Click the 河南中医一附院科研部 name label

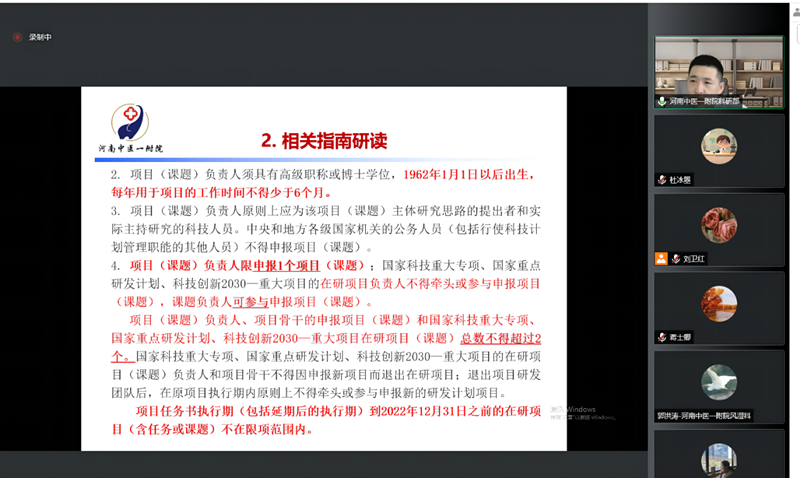click(x=704, y=101)
